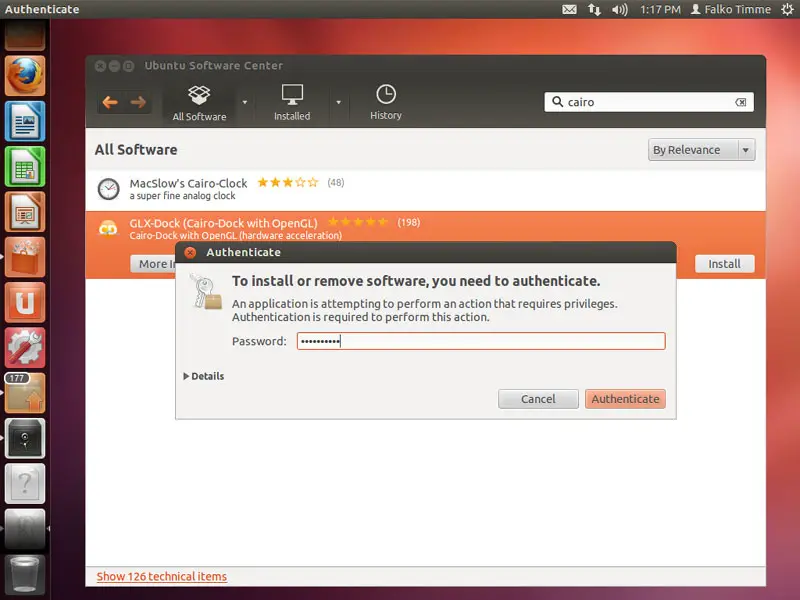The height and width of the screenshot is (600, 800).
Task: Open Update Manager showing 177 updates
Action: click(x=25, y=393)
